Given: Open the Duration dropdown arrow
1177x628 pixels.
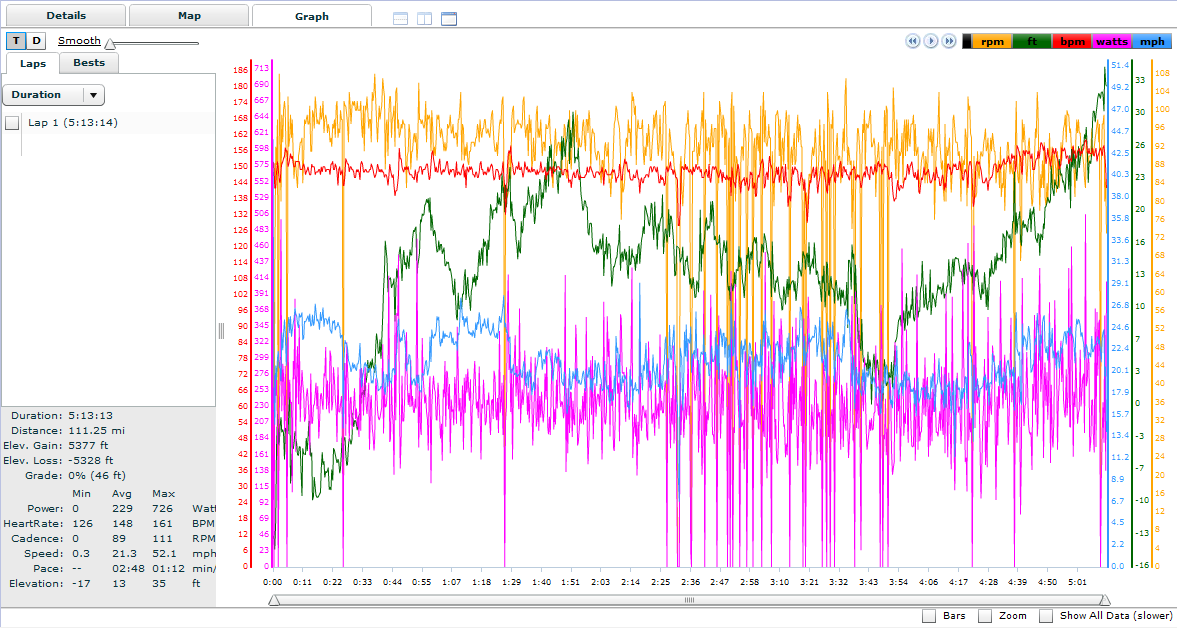Looking at the screenshot, I should (x=93, y=95).
